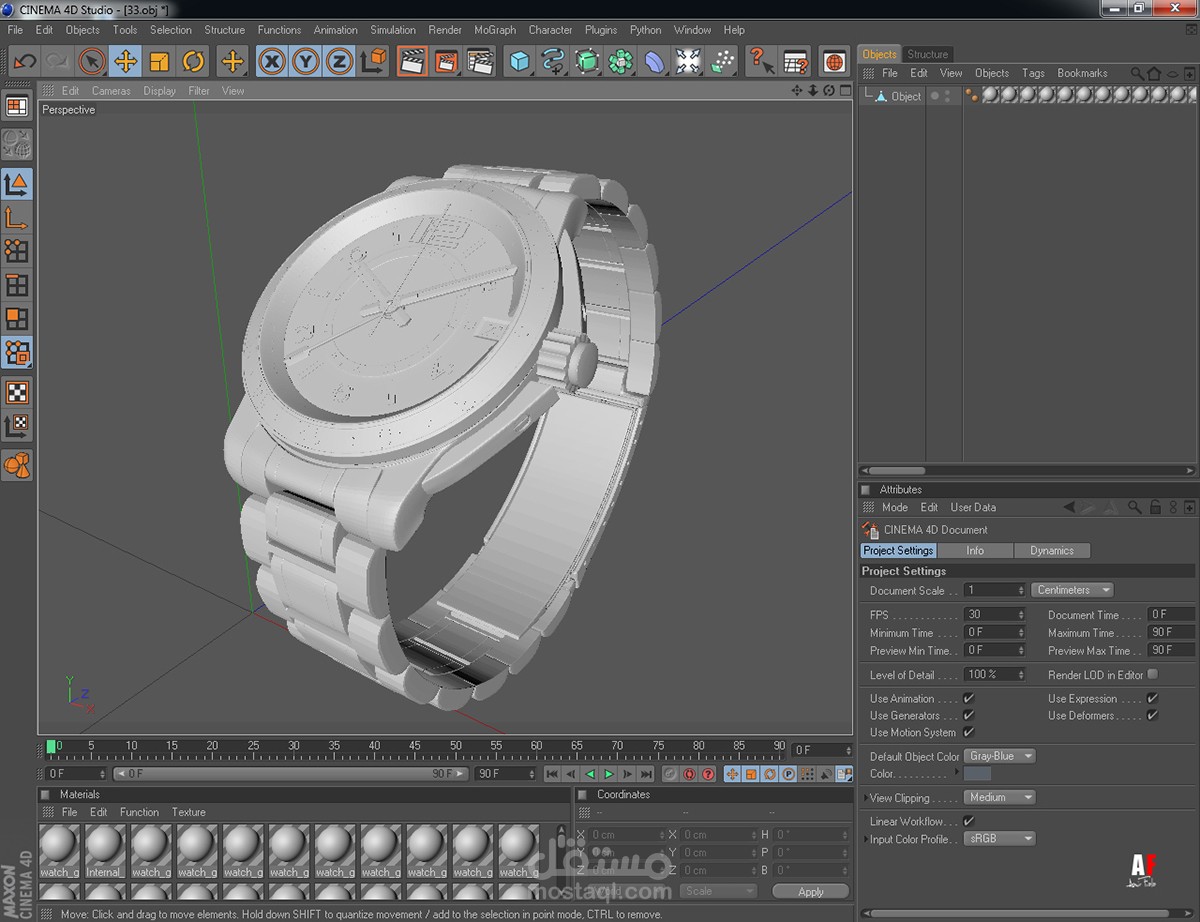Viewport: 1200px width, 922px height.
Task: Select the Rotate tool icon
Action: (193, 62)
